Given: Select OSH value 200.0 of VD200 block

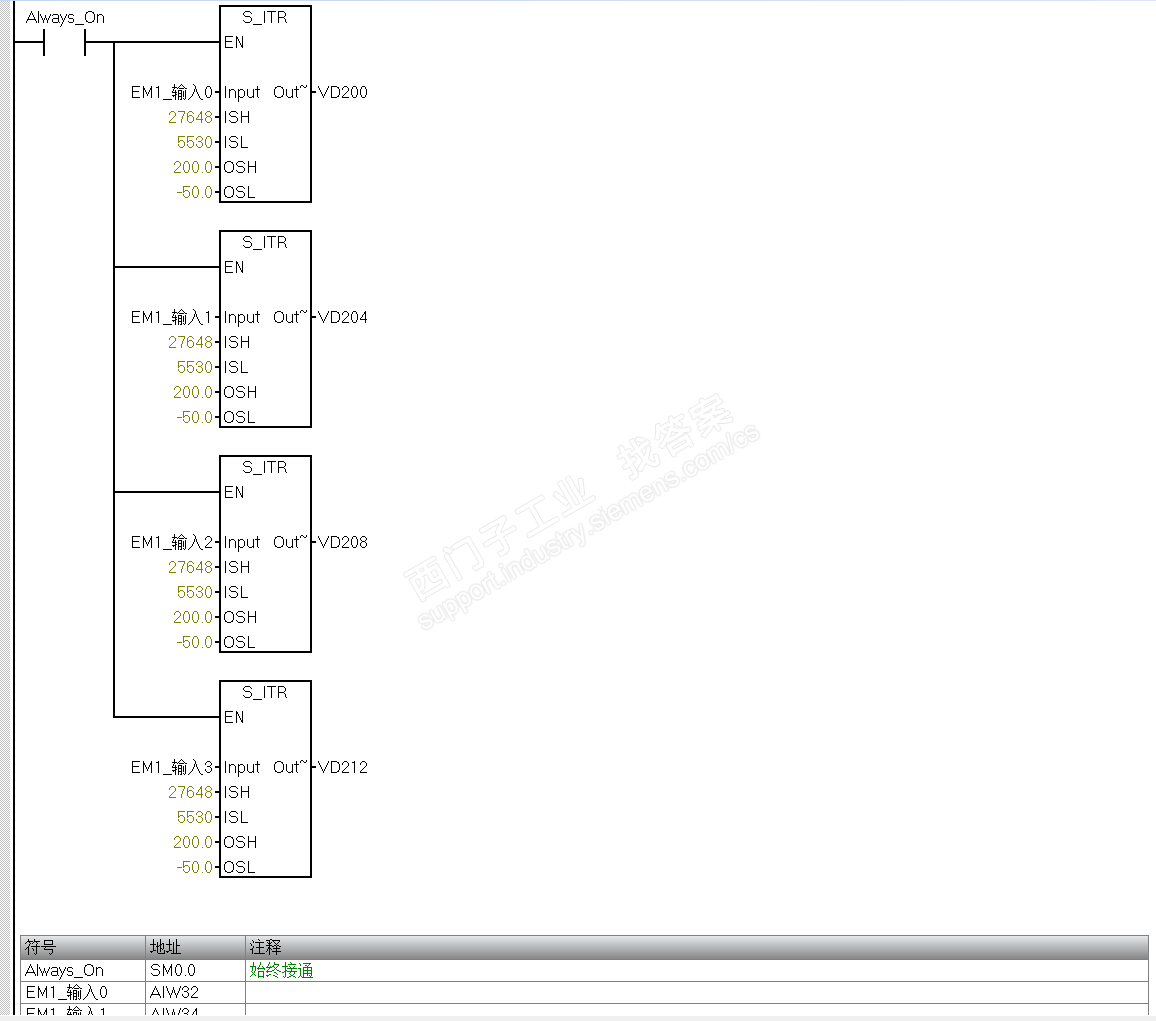Looking at the screenshot, I should tap(192, 167).
